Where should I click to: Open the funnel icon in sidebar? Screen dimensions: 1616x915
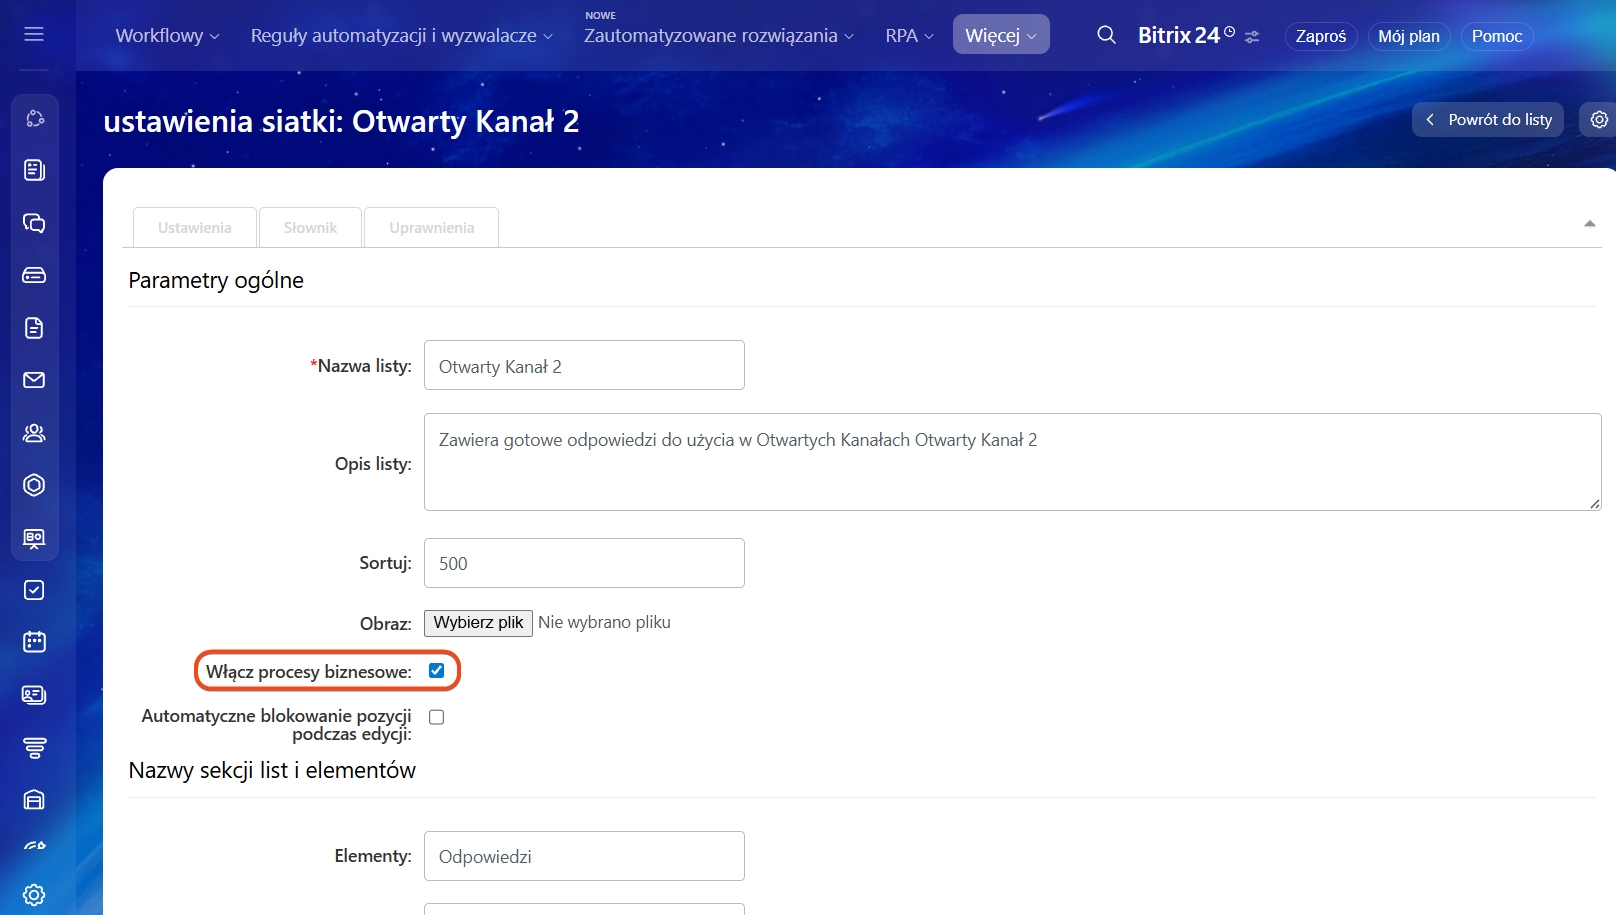tap(34, 747)
